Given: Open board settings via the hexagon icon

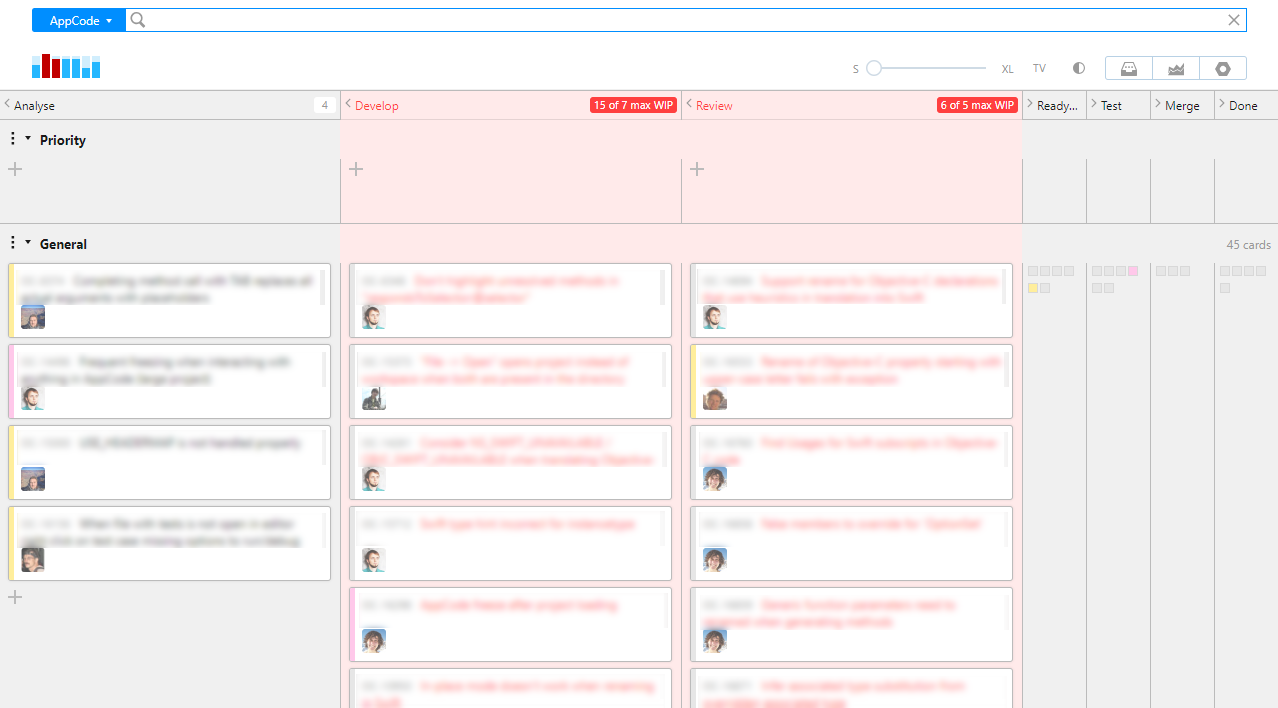Looking at the screenshot, I should (1223, 68).
